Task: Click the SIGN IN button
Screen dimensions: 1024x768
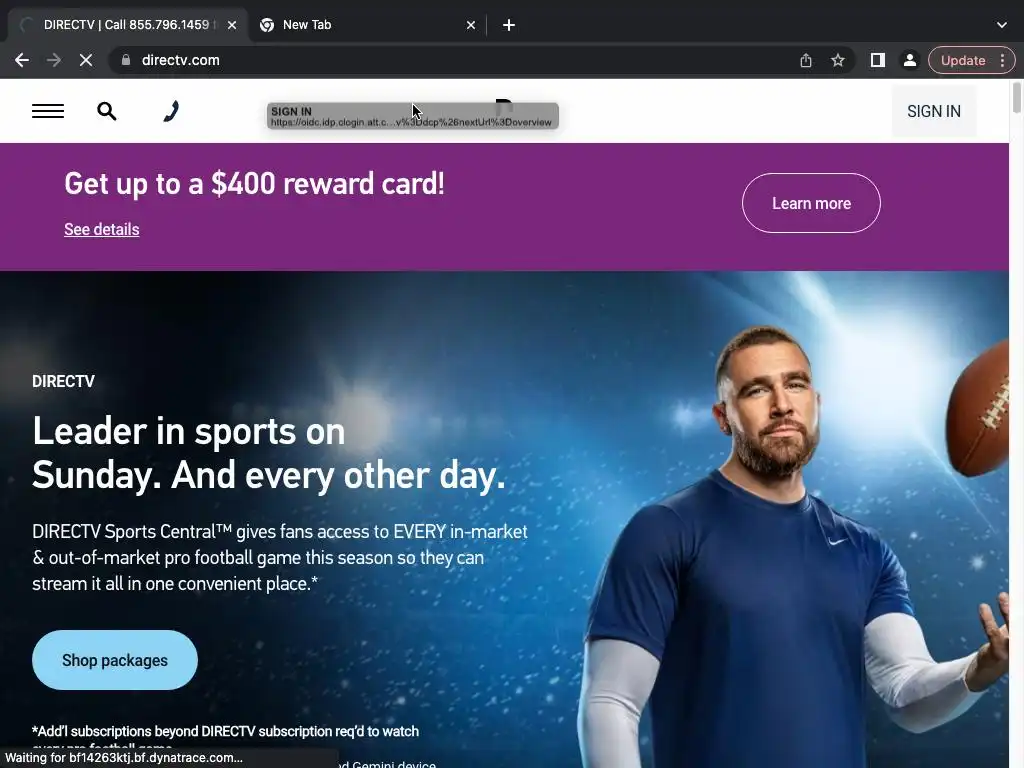Action: [934, 112]
